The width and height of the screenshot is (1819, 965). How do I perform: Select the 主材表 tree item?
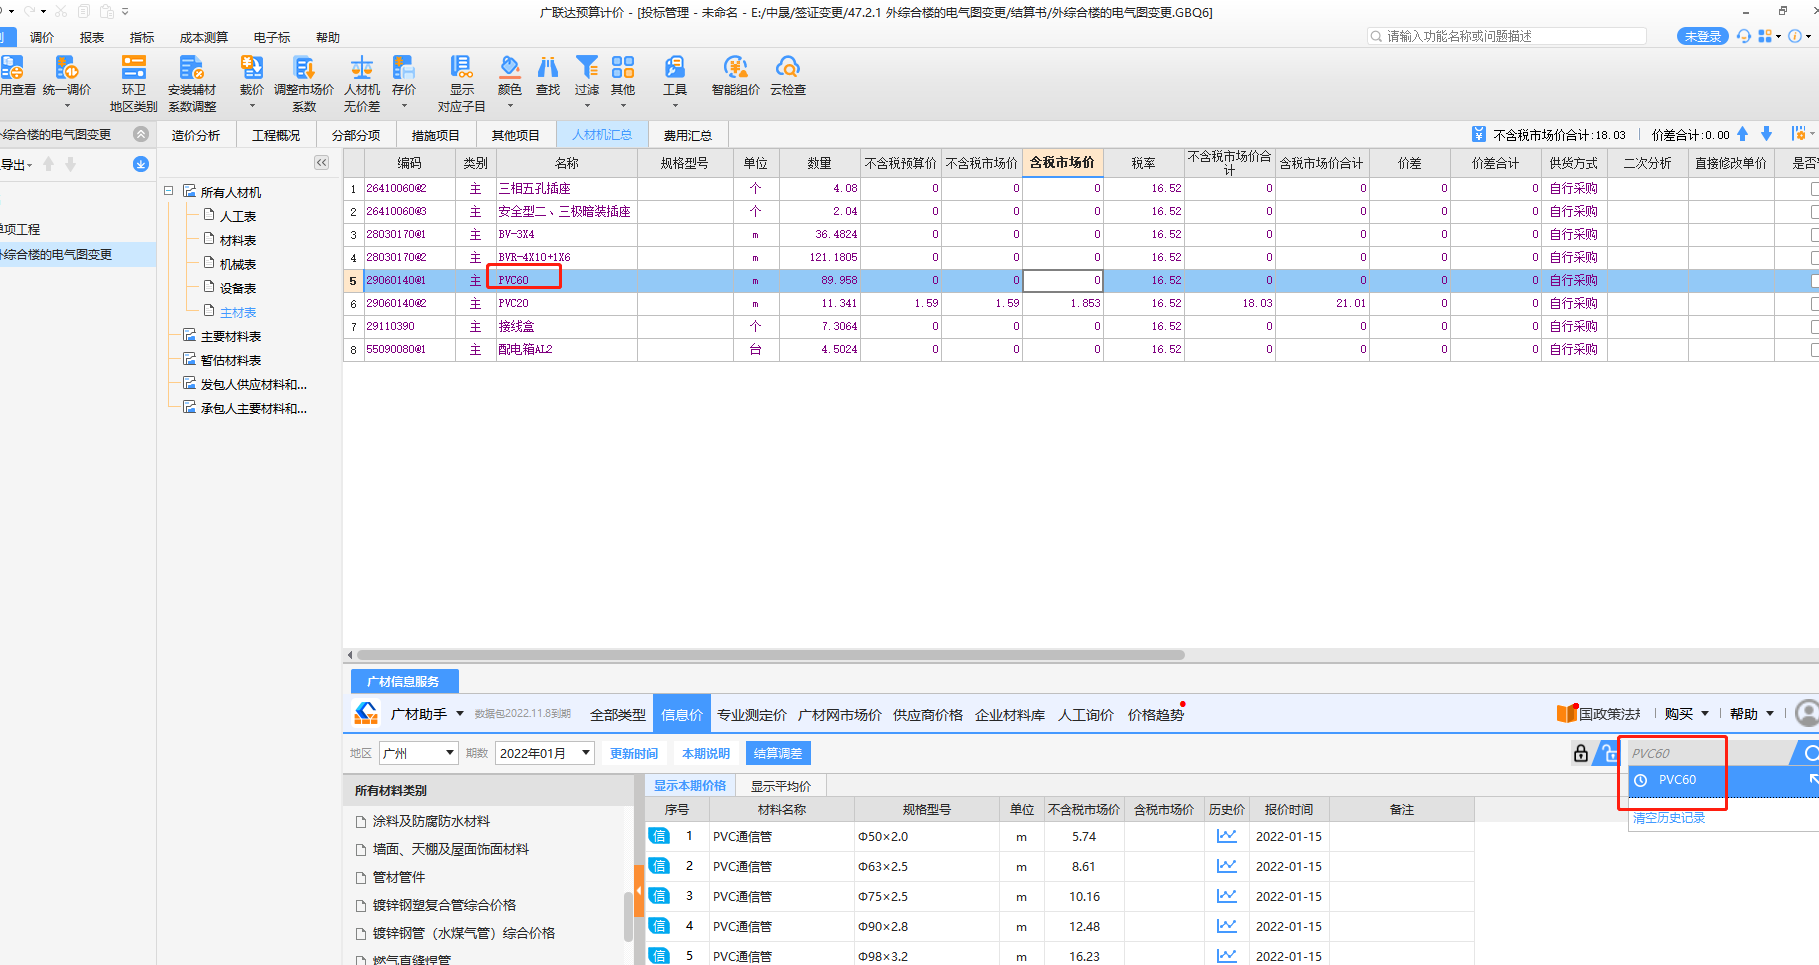click(x=238, y=312)
